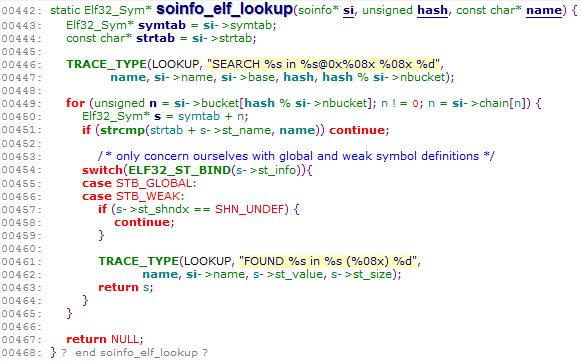Select the underlined si parameter

(348, 10)
